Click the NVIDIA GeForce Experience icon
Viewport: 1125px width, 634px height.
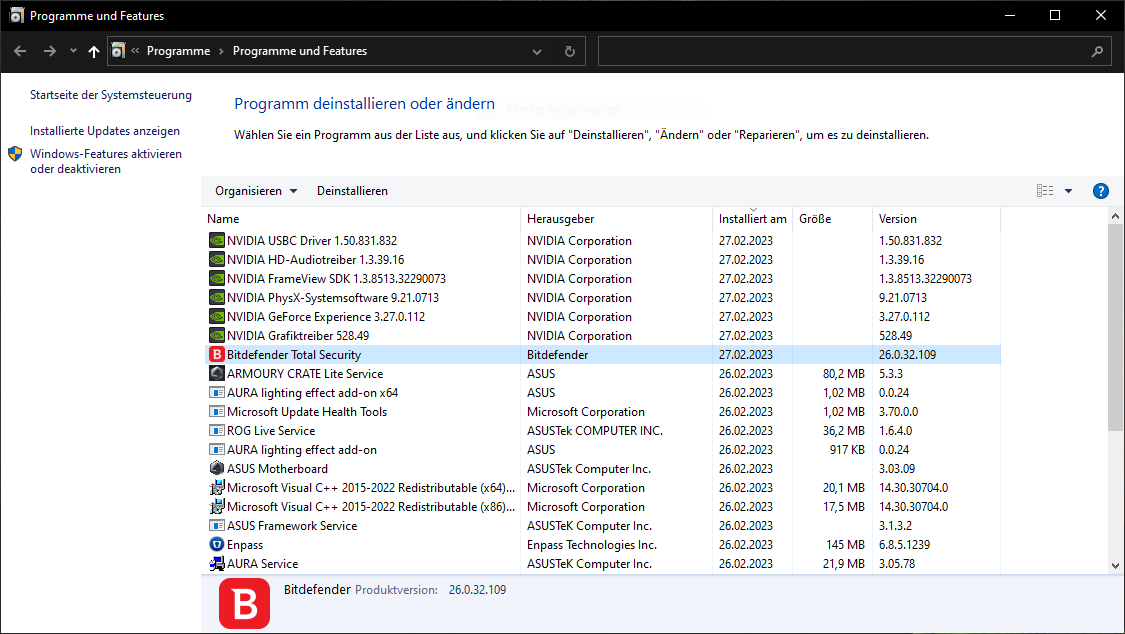tap(217, 316)
